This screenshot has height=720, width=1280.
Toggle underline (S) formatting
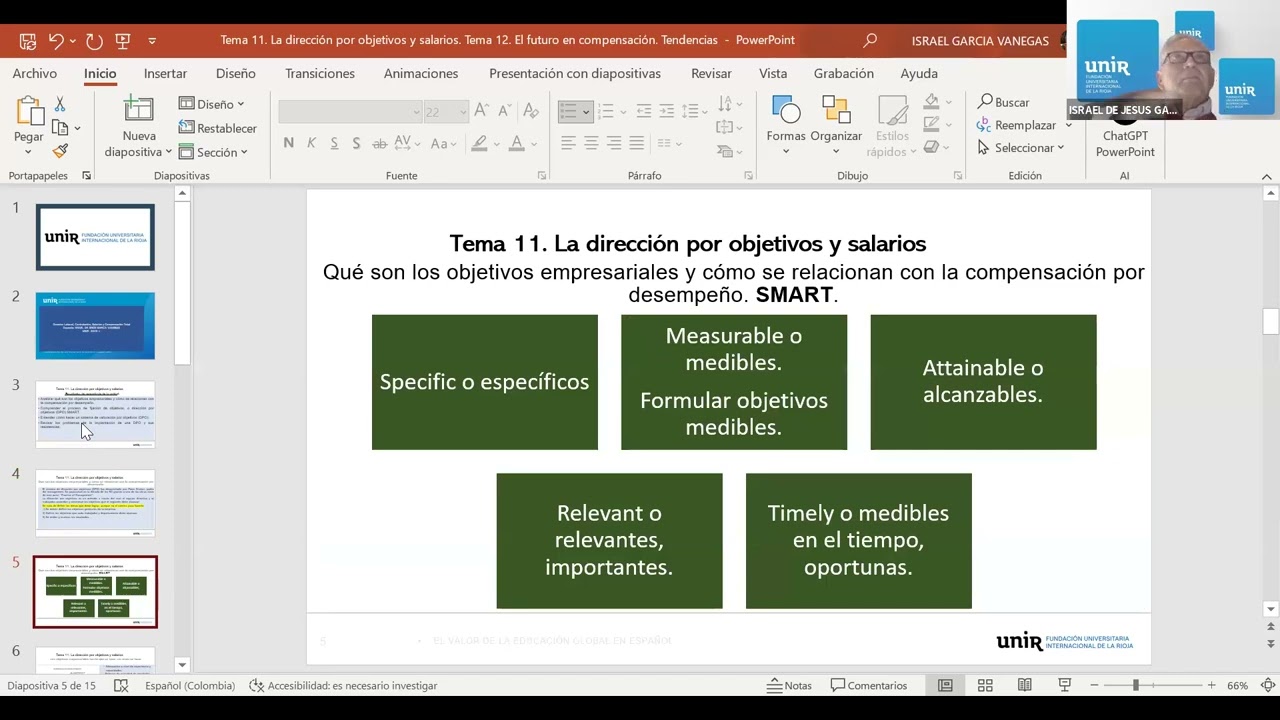334,143
